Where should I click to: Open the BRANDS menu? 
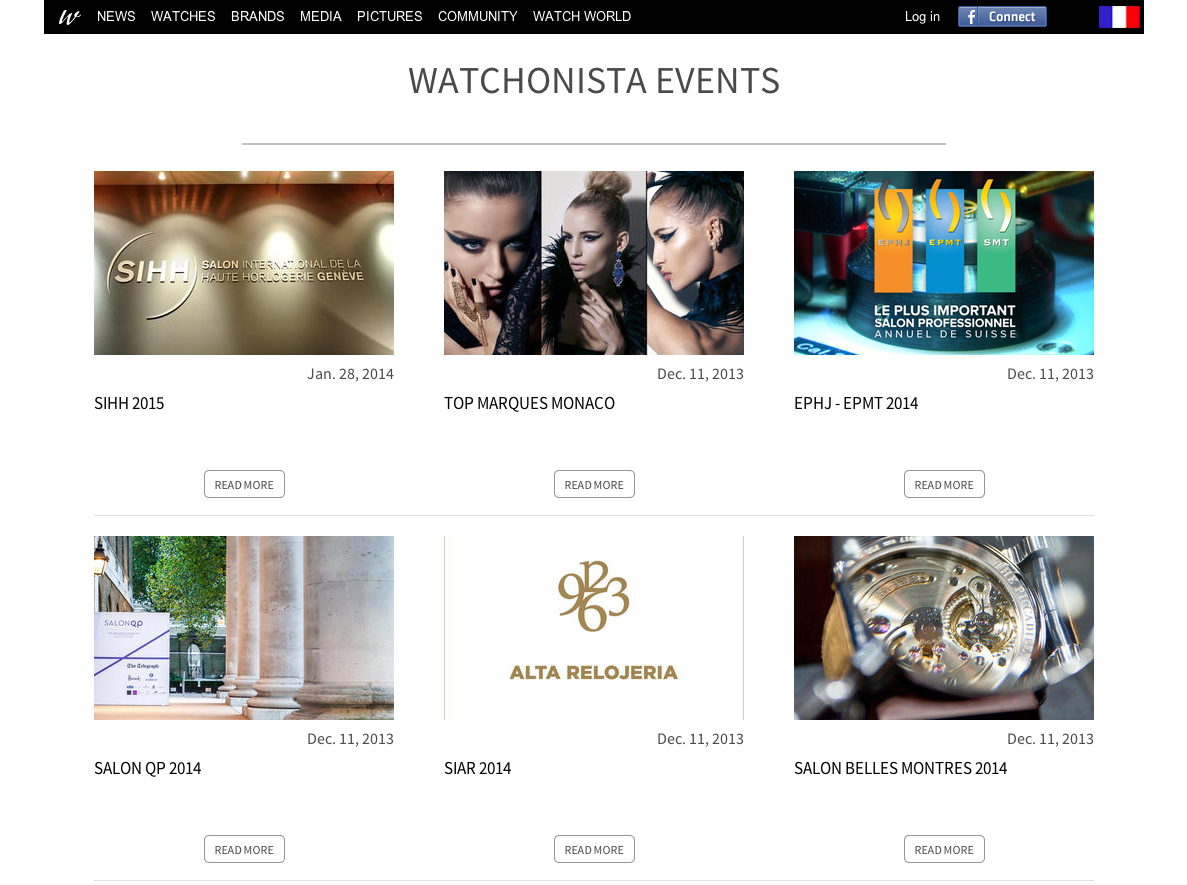pyautogui.click(x=257, y=17)
